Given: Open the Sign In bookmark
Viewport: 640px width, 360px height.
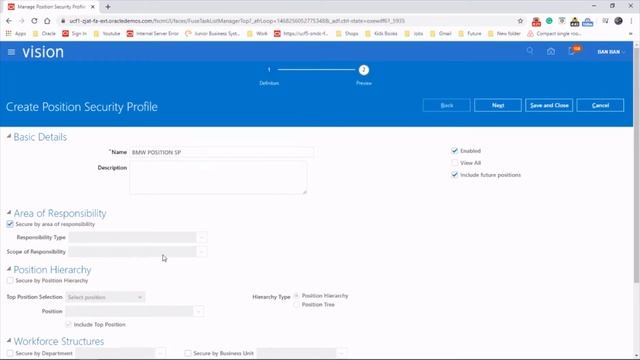Looking at the screenshot, I should (x=74, y=33).
